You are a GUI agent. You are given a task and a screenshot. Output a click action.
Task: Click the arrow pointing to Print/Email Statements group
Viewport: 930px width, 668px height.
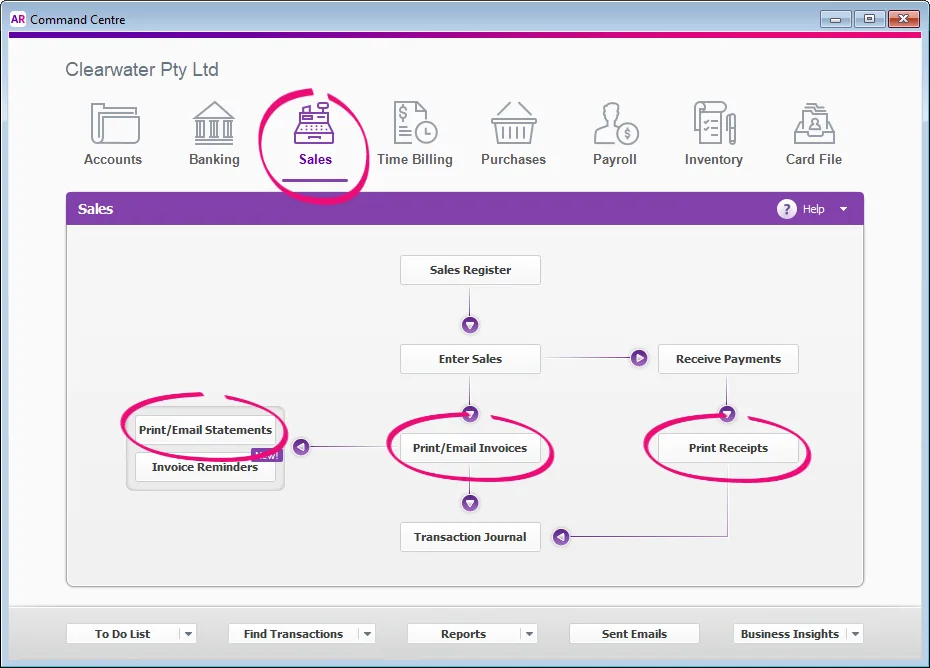click(301, 447)
